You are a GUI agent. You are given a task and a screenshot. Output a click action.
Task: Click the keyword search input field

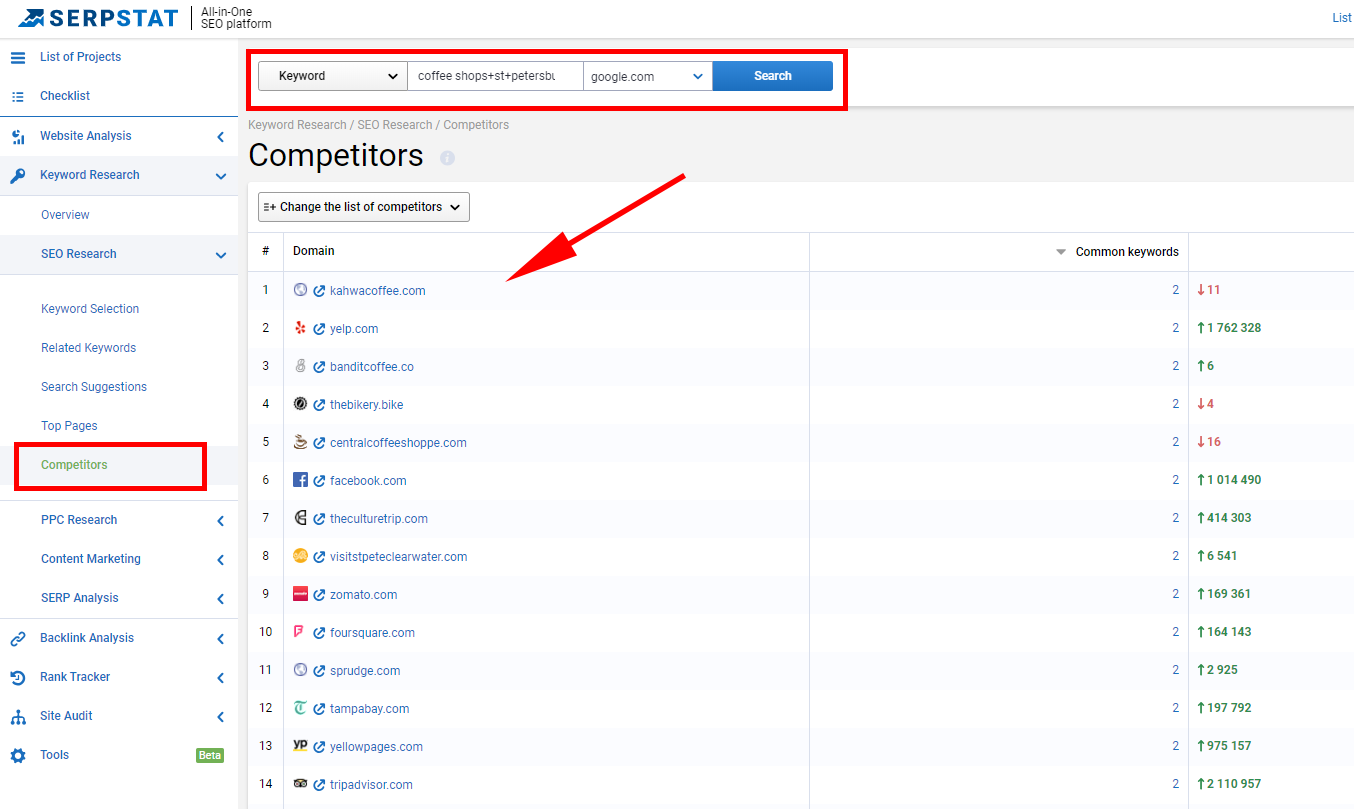494,76
